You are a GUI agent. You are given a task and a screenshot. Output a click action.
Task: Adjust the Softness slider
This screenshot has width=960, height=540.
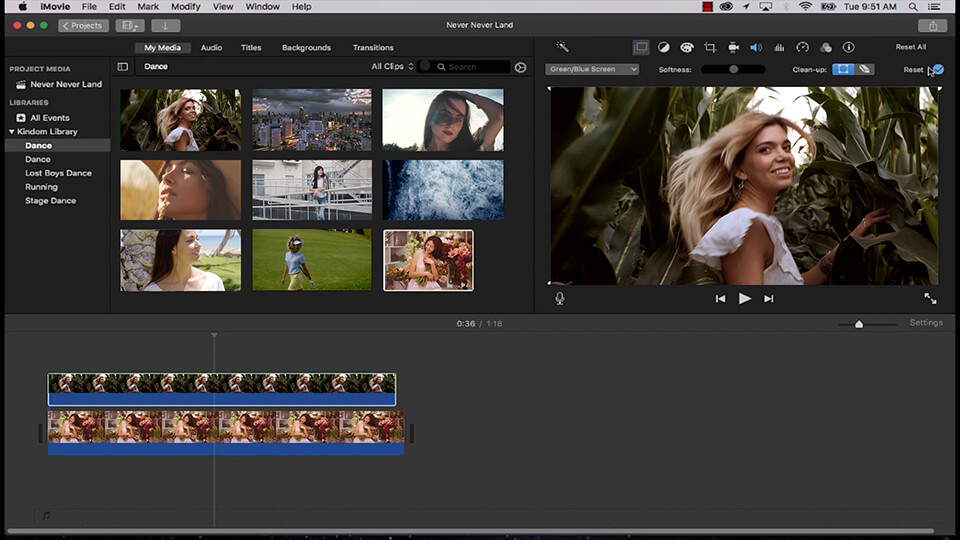(x=733, y=69)
